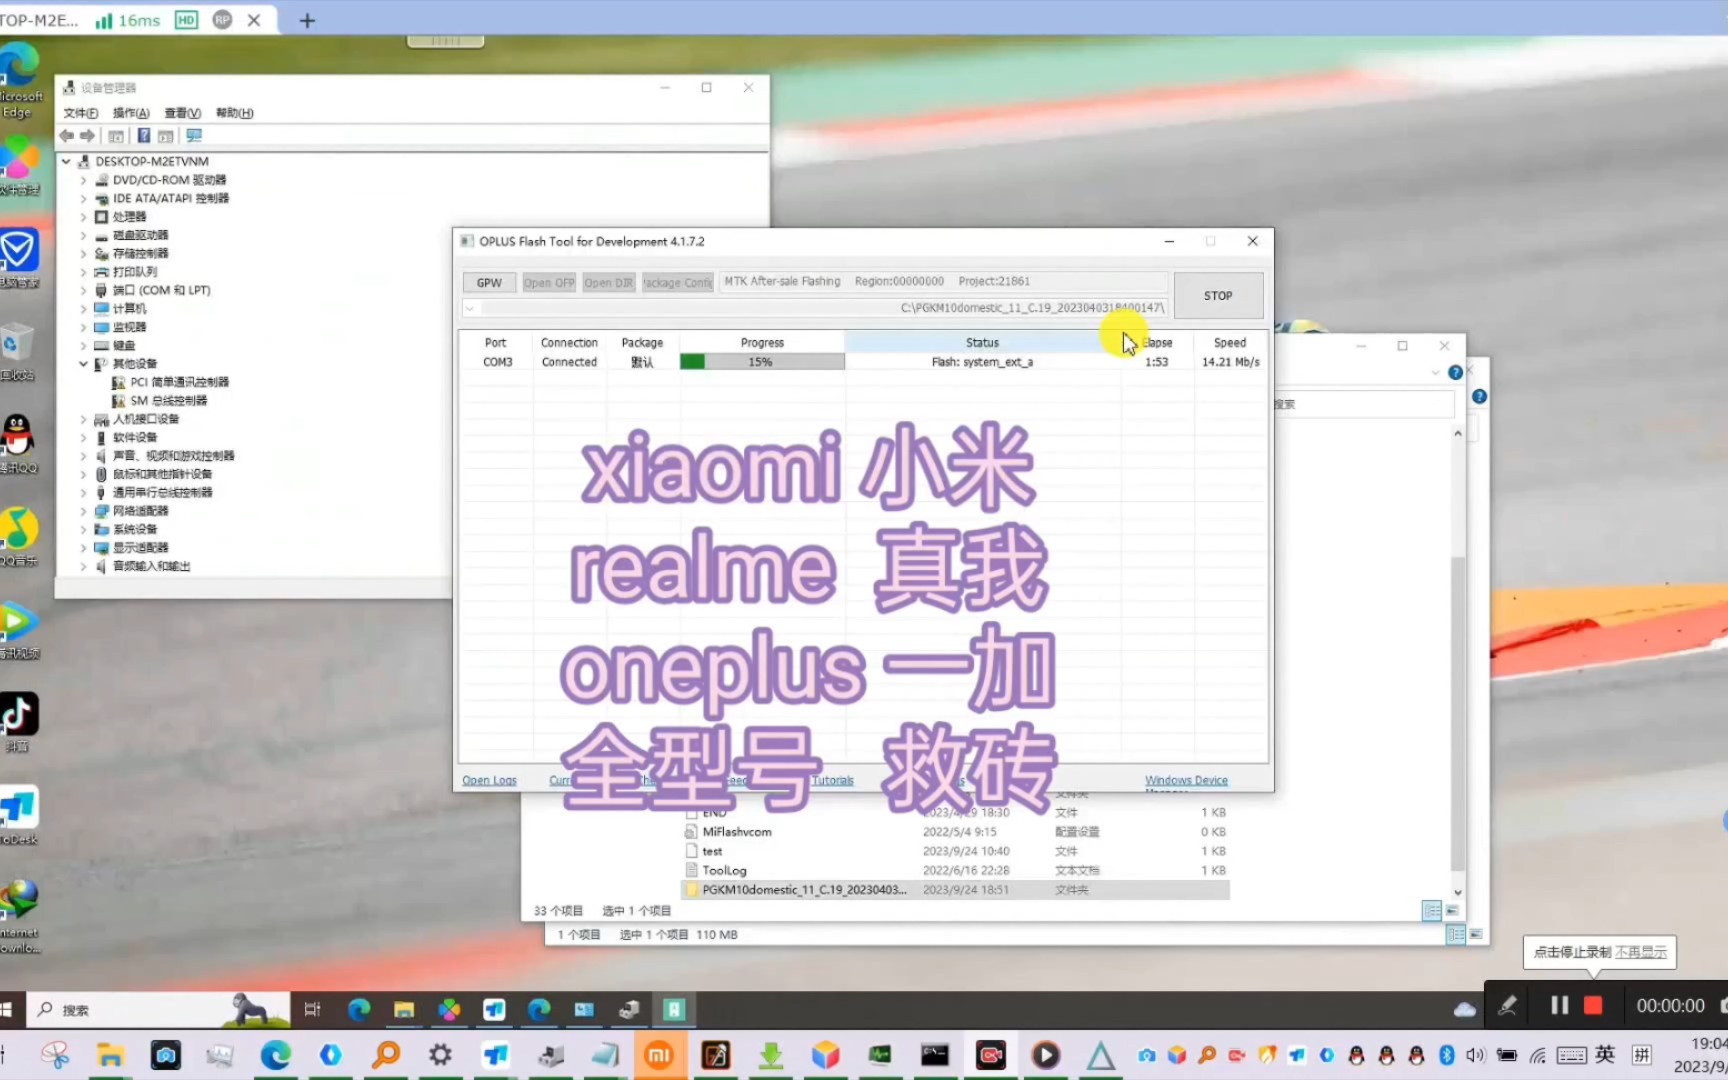
Task: Click the Task View icon in the remote taskbar
Action: [x=312, y=1009]
